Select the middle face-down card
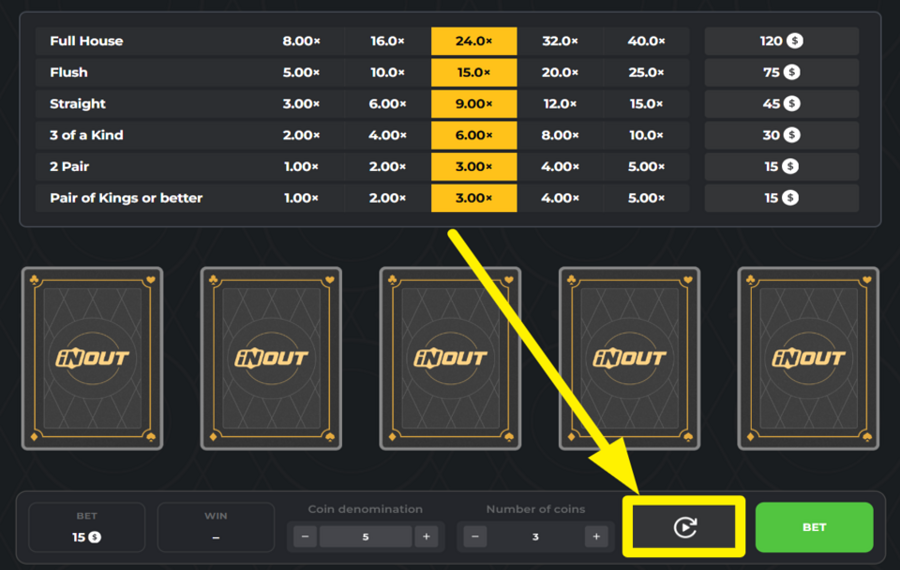This screenshot has width=900, height=570. [450, 358]
